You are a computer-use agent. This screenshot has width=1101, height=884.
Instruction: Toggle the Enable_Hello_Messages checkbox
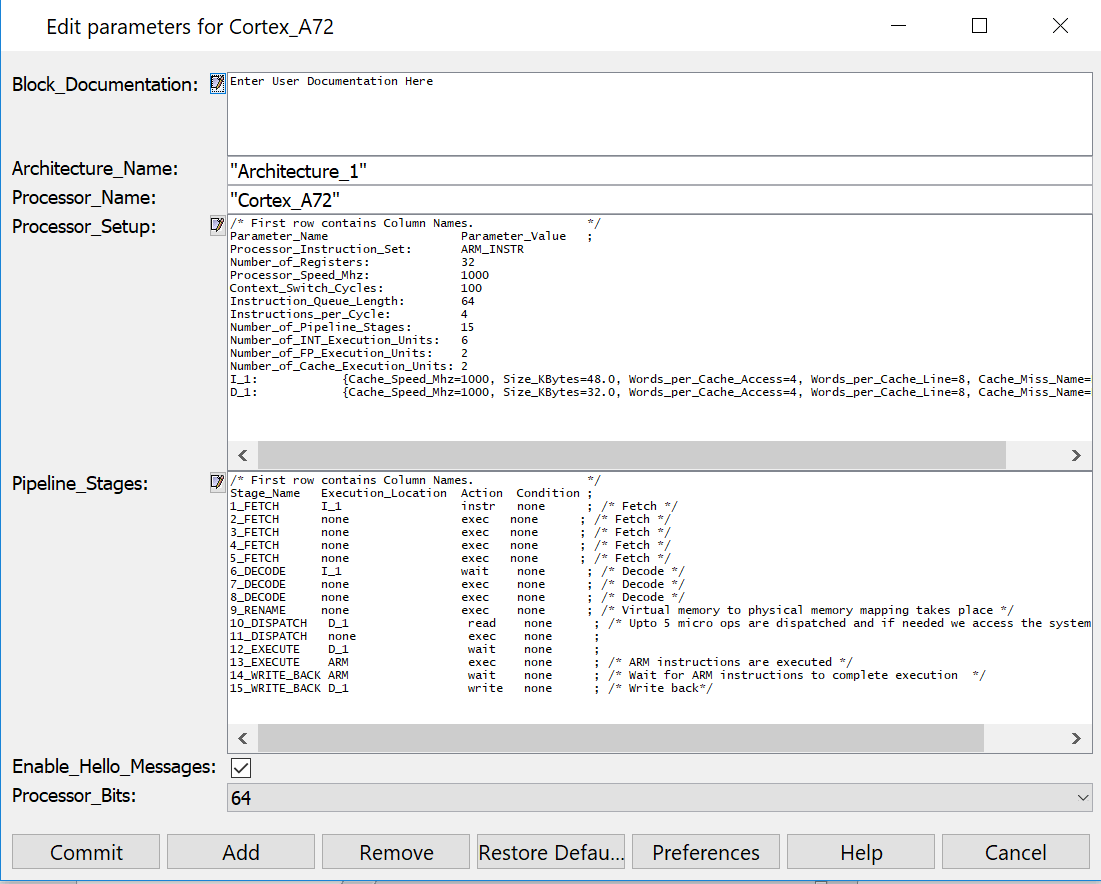pos(241,767)
